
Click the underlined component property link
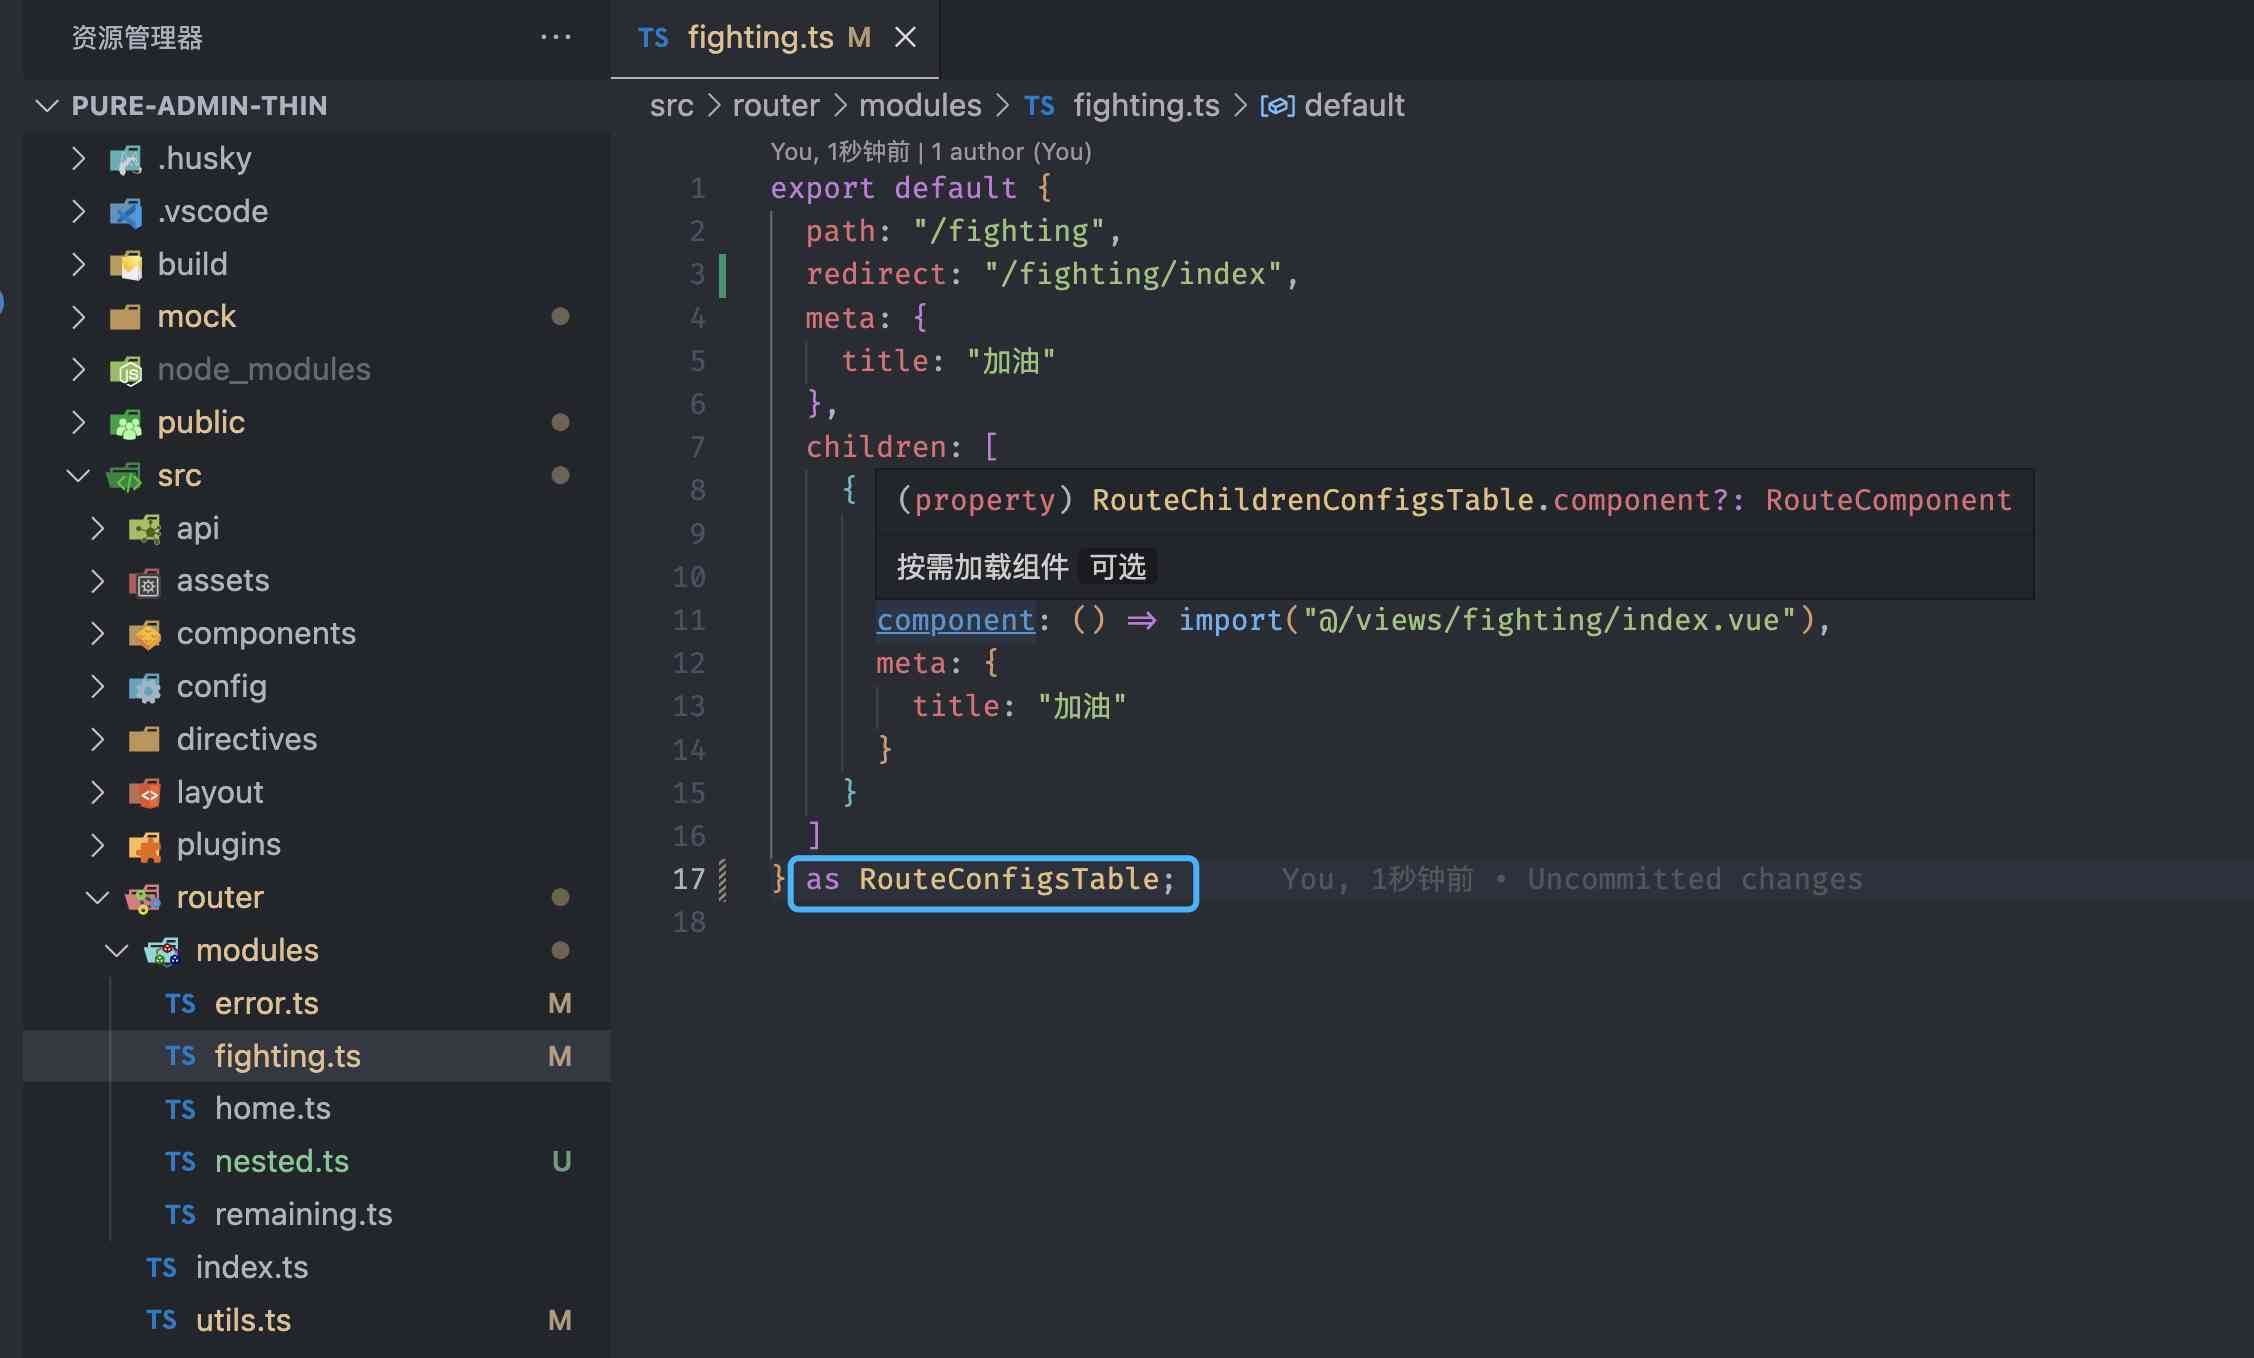pos(955,621)
